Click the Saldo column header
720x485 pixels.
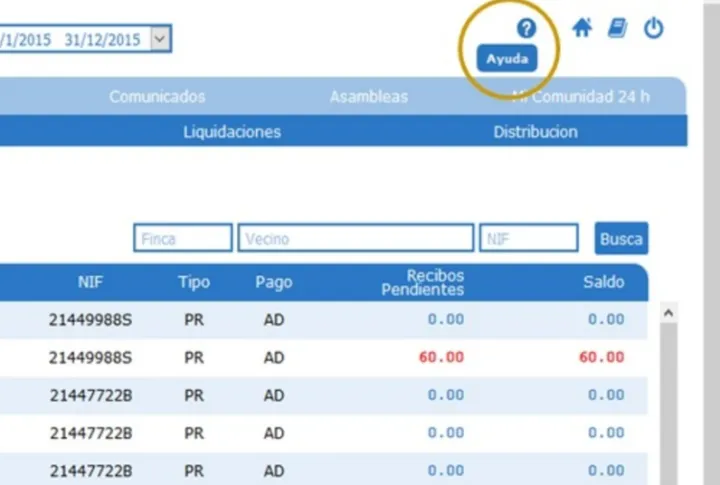(x=603, y=282)
